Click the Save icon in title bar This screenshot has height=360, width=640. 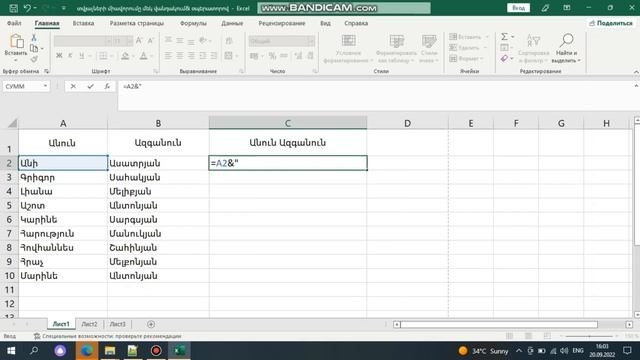click(13, 8)
